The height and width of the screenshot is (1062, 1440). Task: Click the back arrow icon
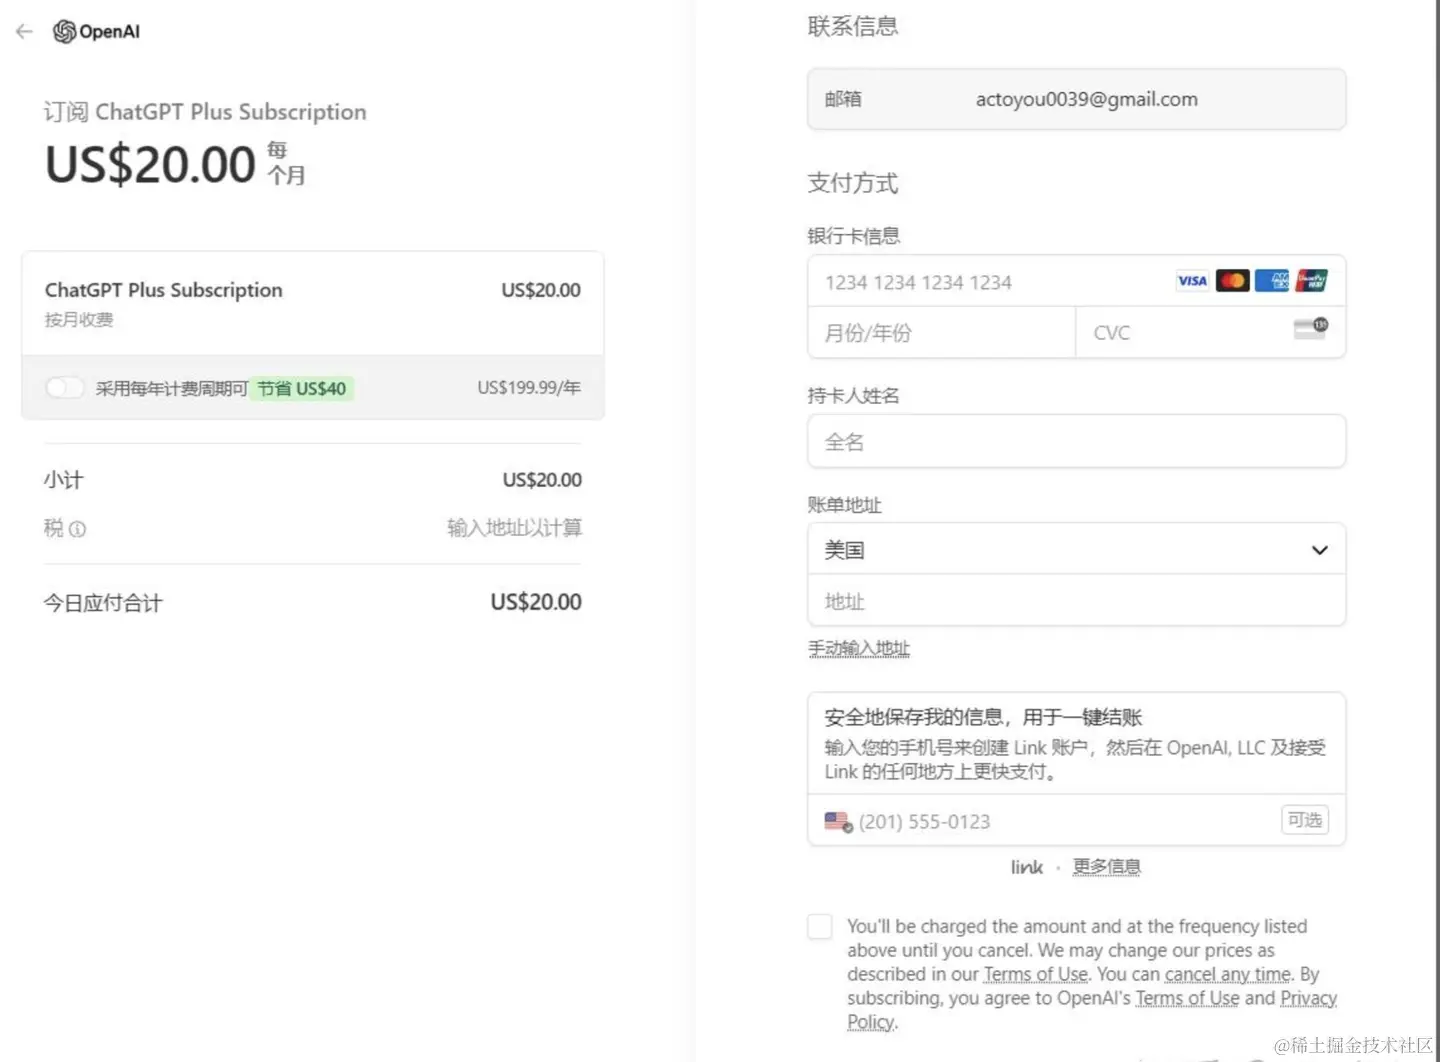click(24, 32)
